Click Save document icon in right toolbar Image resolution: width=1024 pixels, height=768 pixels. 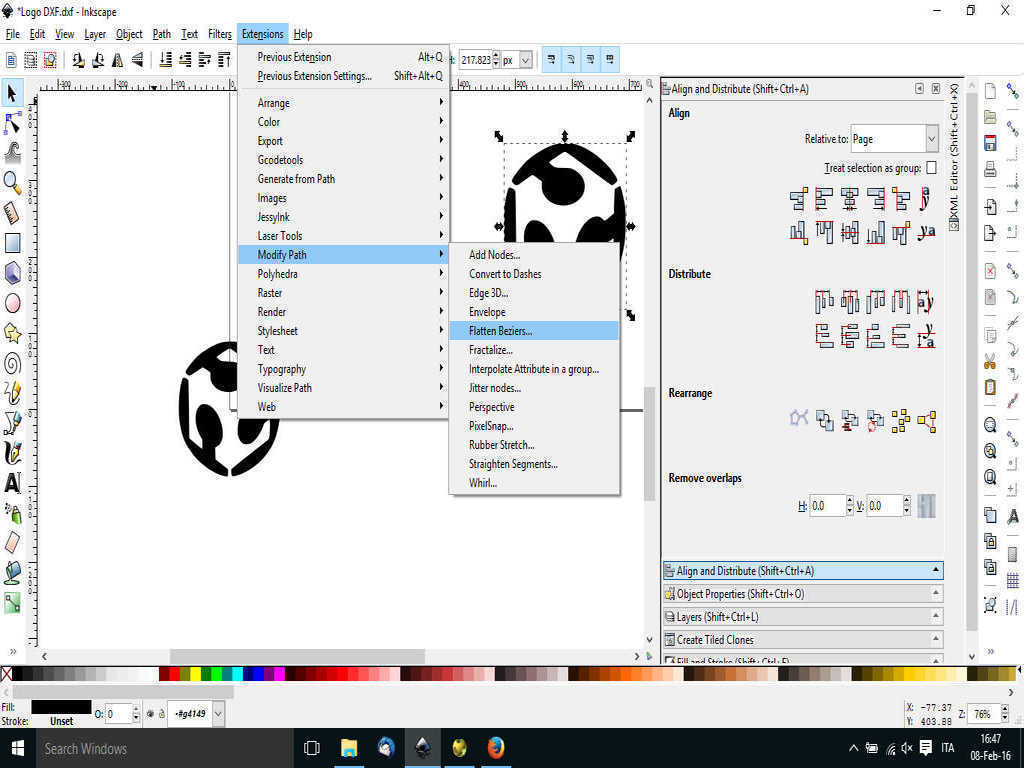click(x=990, y=143)
